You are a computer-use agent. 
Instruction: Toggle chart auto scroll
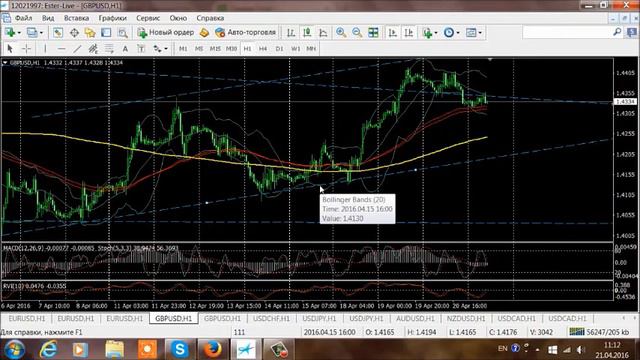[393, 33]
